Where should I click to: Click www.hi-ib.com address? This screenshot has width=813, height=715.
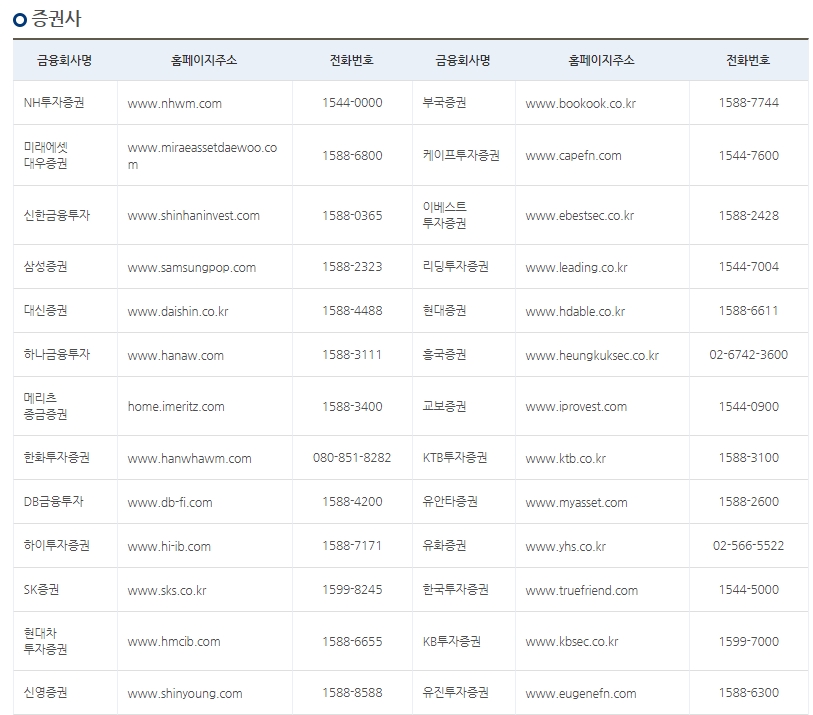coord(169,547)
